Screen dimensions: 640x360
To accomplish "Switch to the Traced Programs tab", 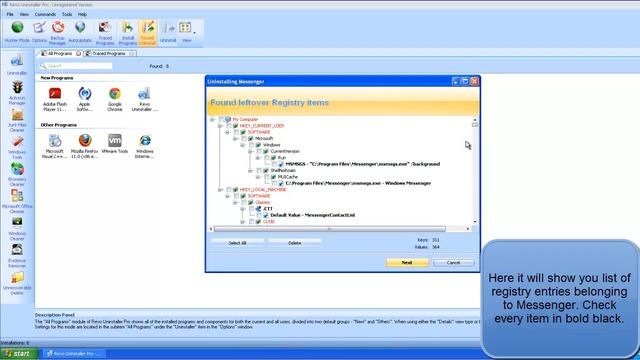I will 109,53.
